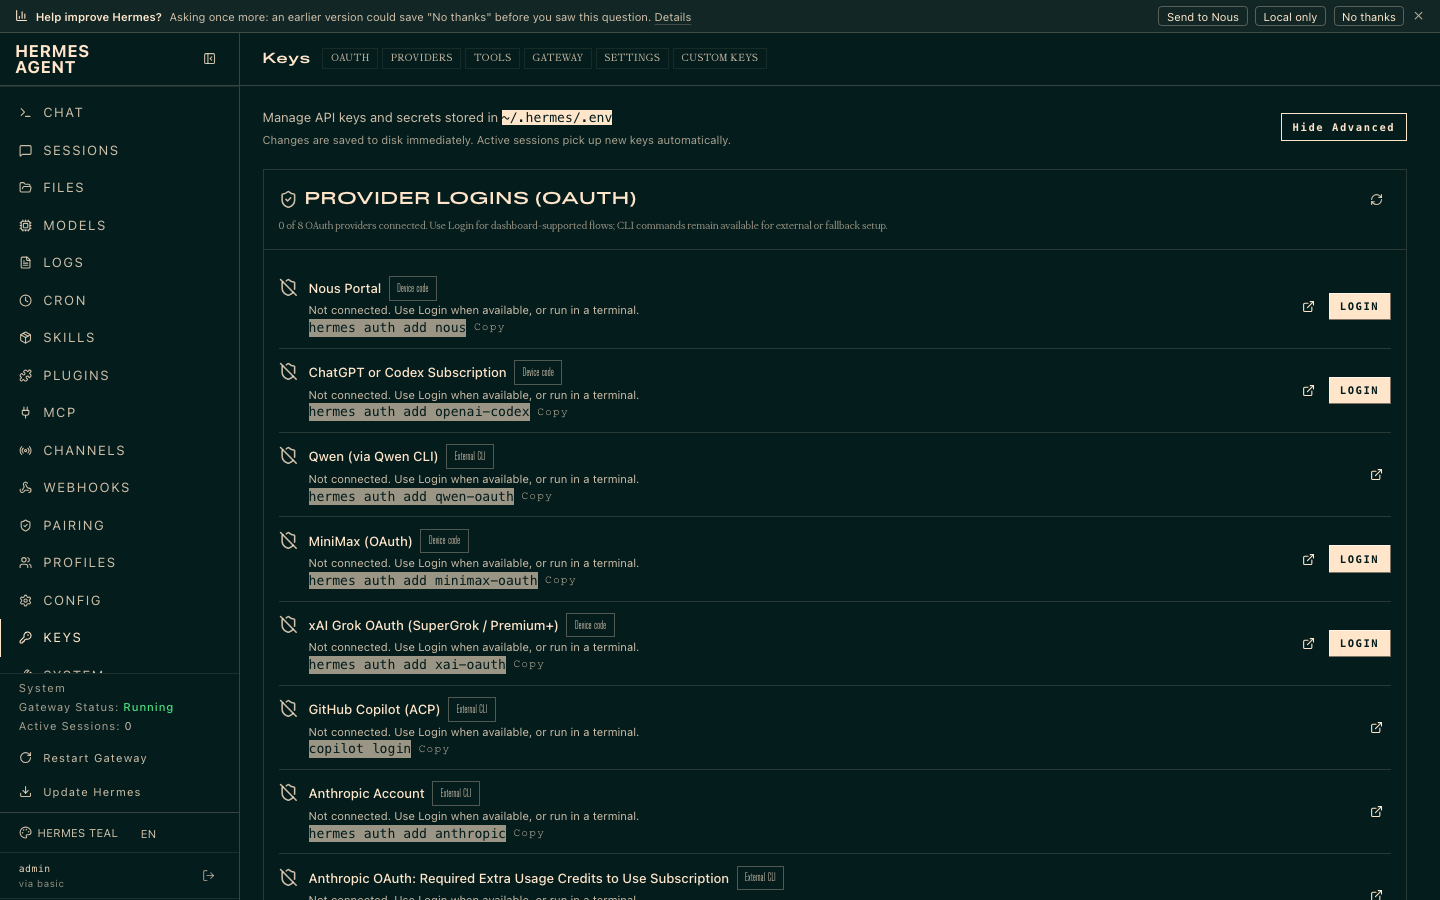1440x900 pixels.
Task: Open xAI Grok OAuth external link icon
Action: tap(1308, 644)
